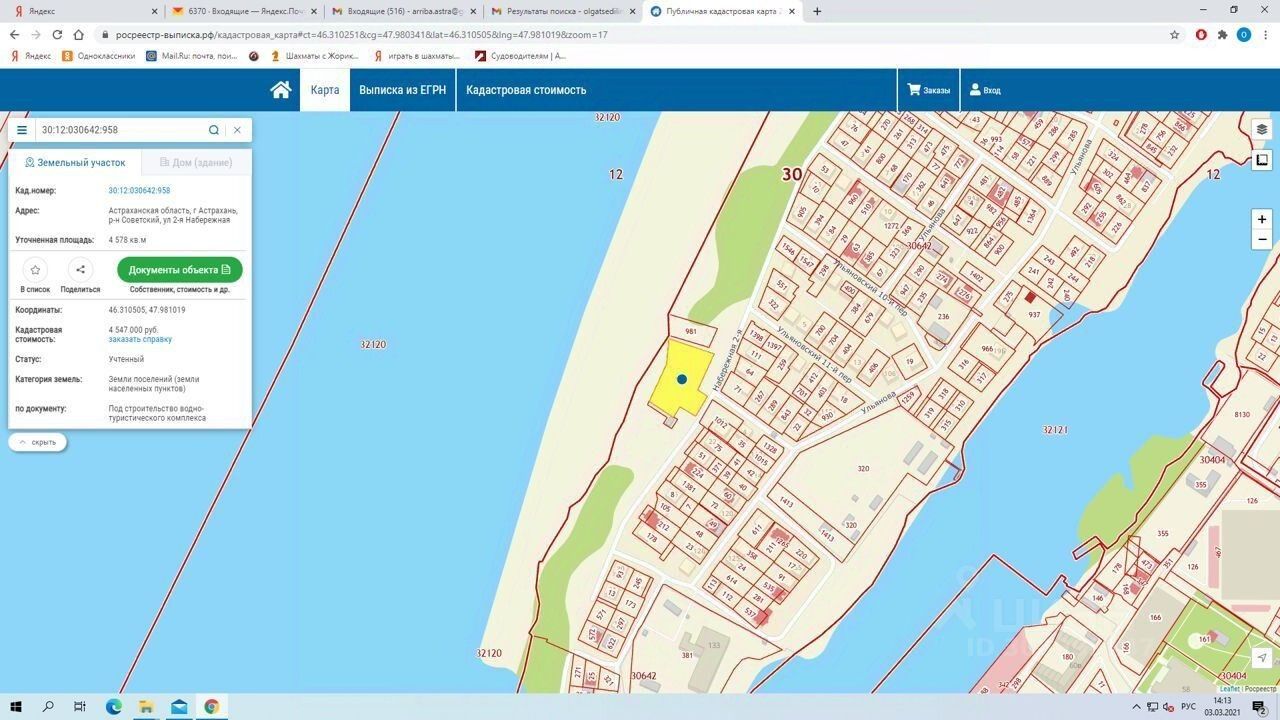This screenshot has width=1280, height=720.
Task: Open the Leaflet attribution link
Action: 1229,688
